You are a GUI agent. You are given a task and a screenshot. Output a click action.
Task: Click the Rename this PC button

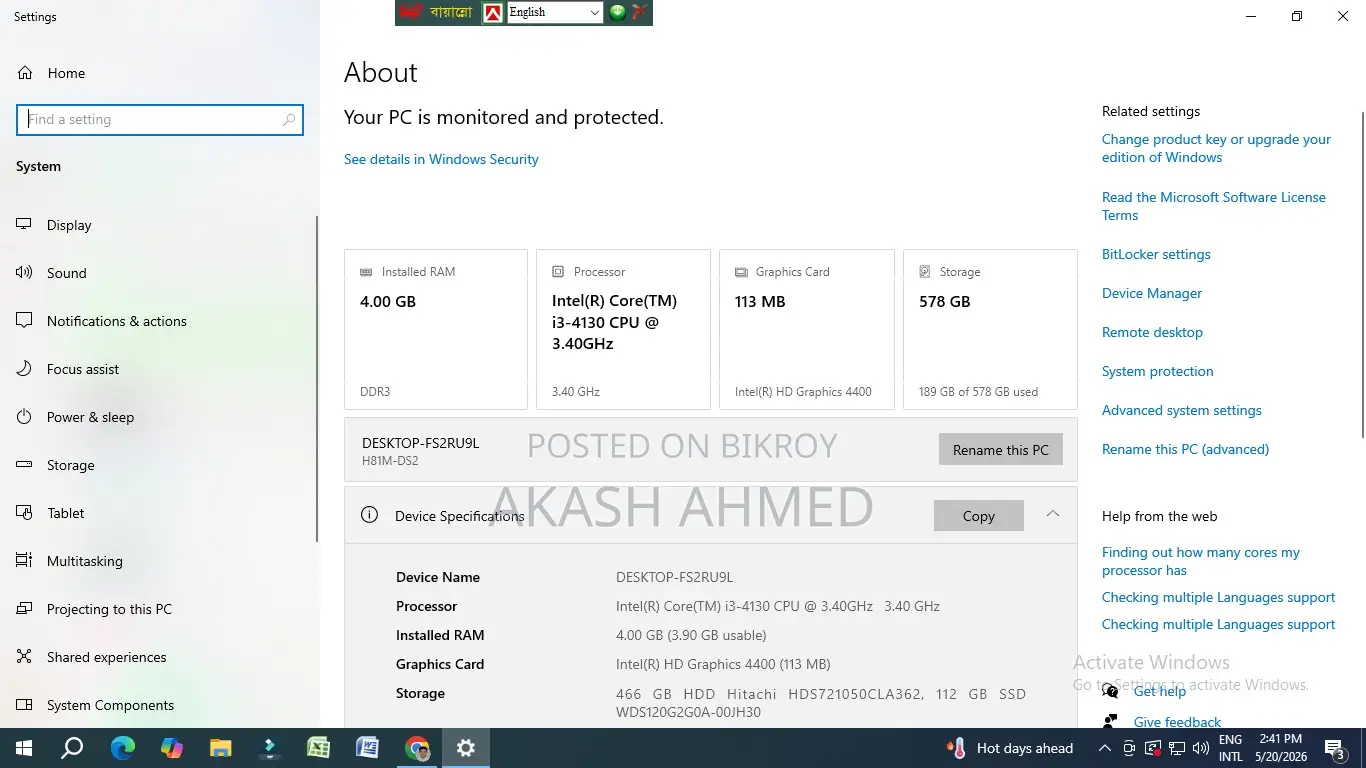(x=1000, y=450)
